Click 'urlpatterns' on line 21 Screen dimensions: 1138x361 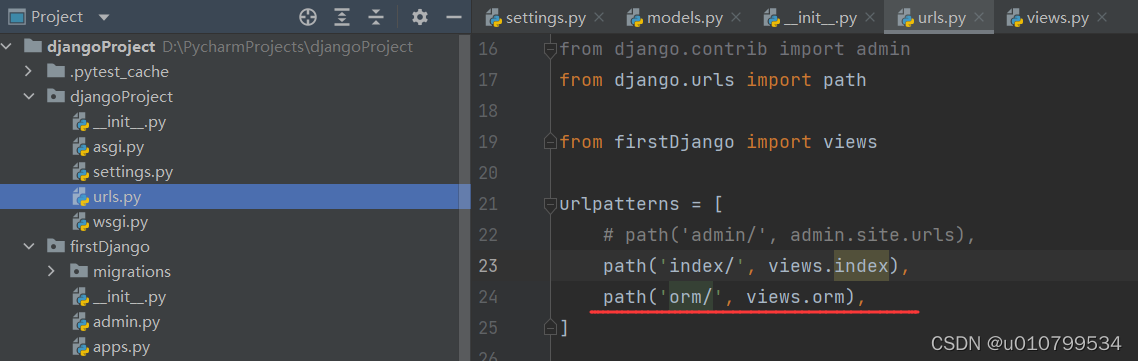[620, 204]
